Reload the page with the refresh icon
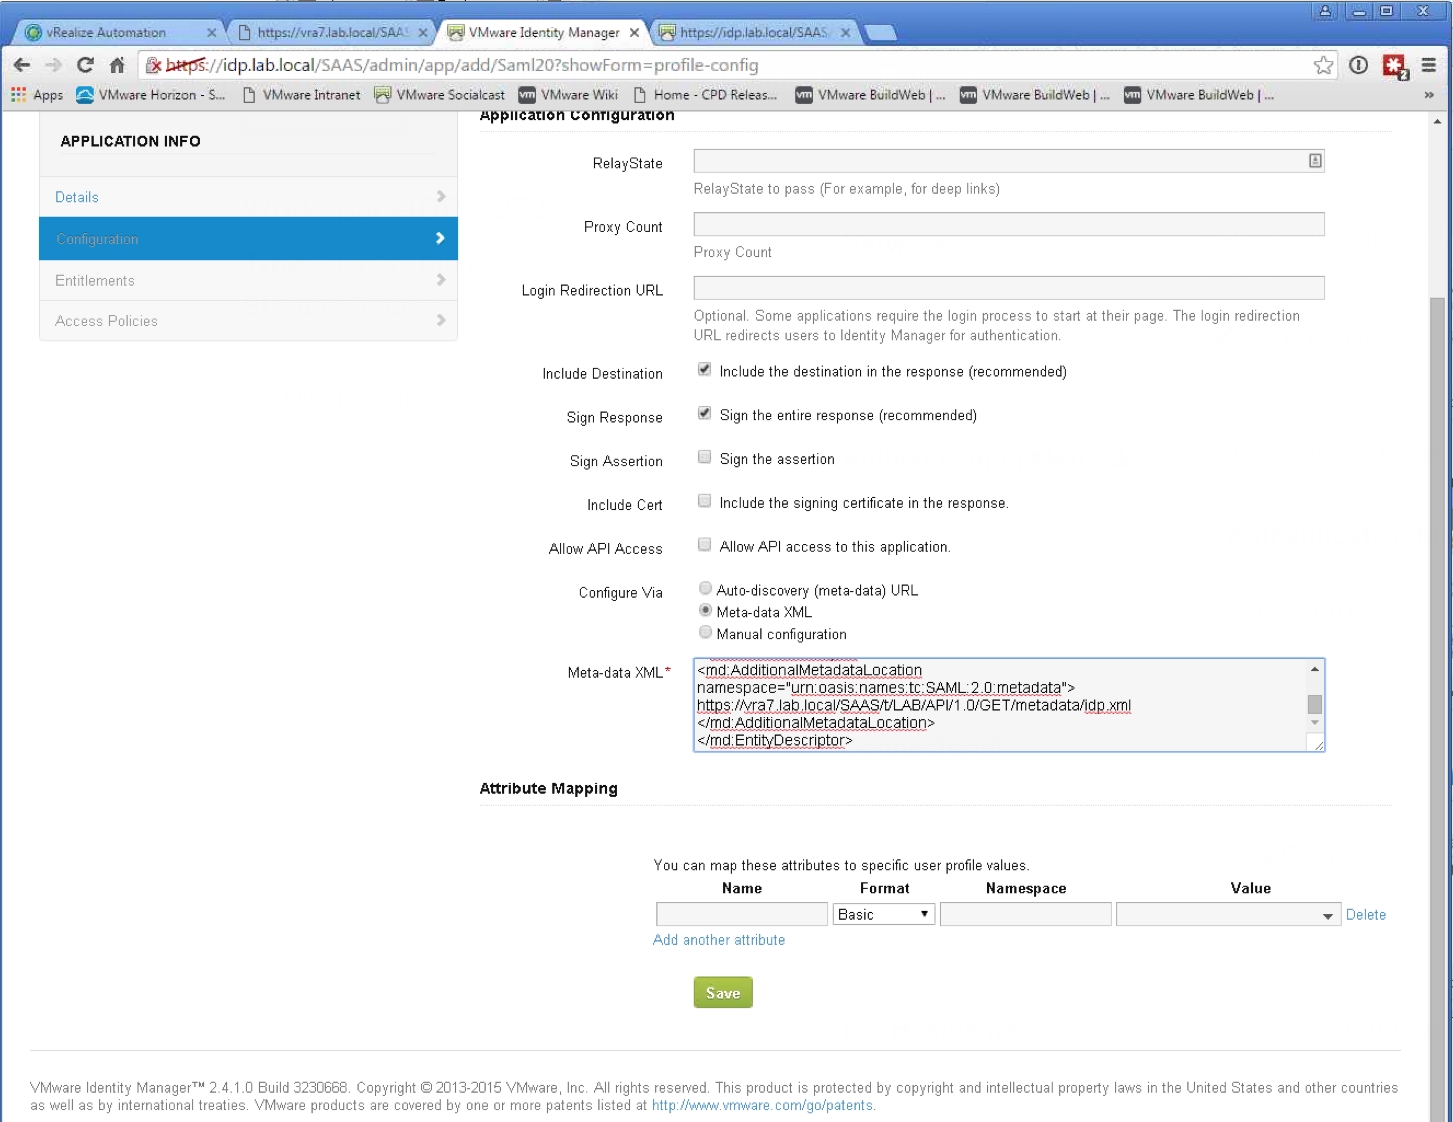1453x1122 pixels. 85,65
